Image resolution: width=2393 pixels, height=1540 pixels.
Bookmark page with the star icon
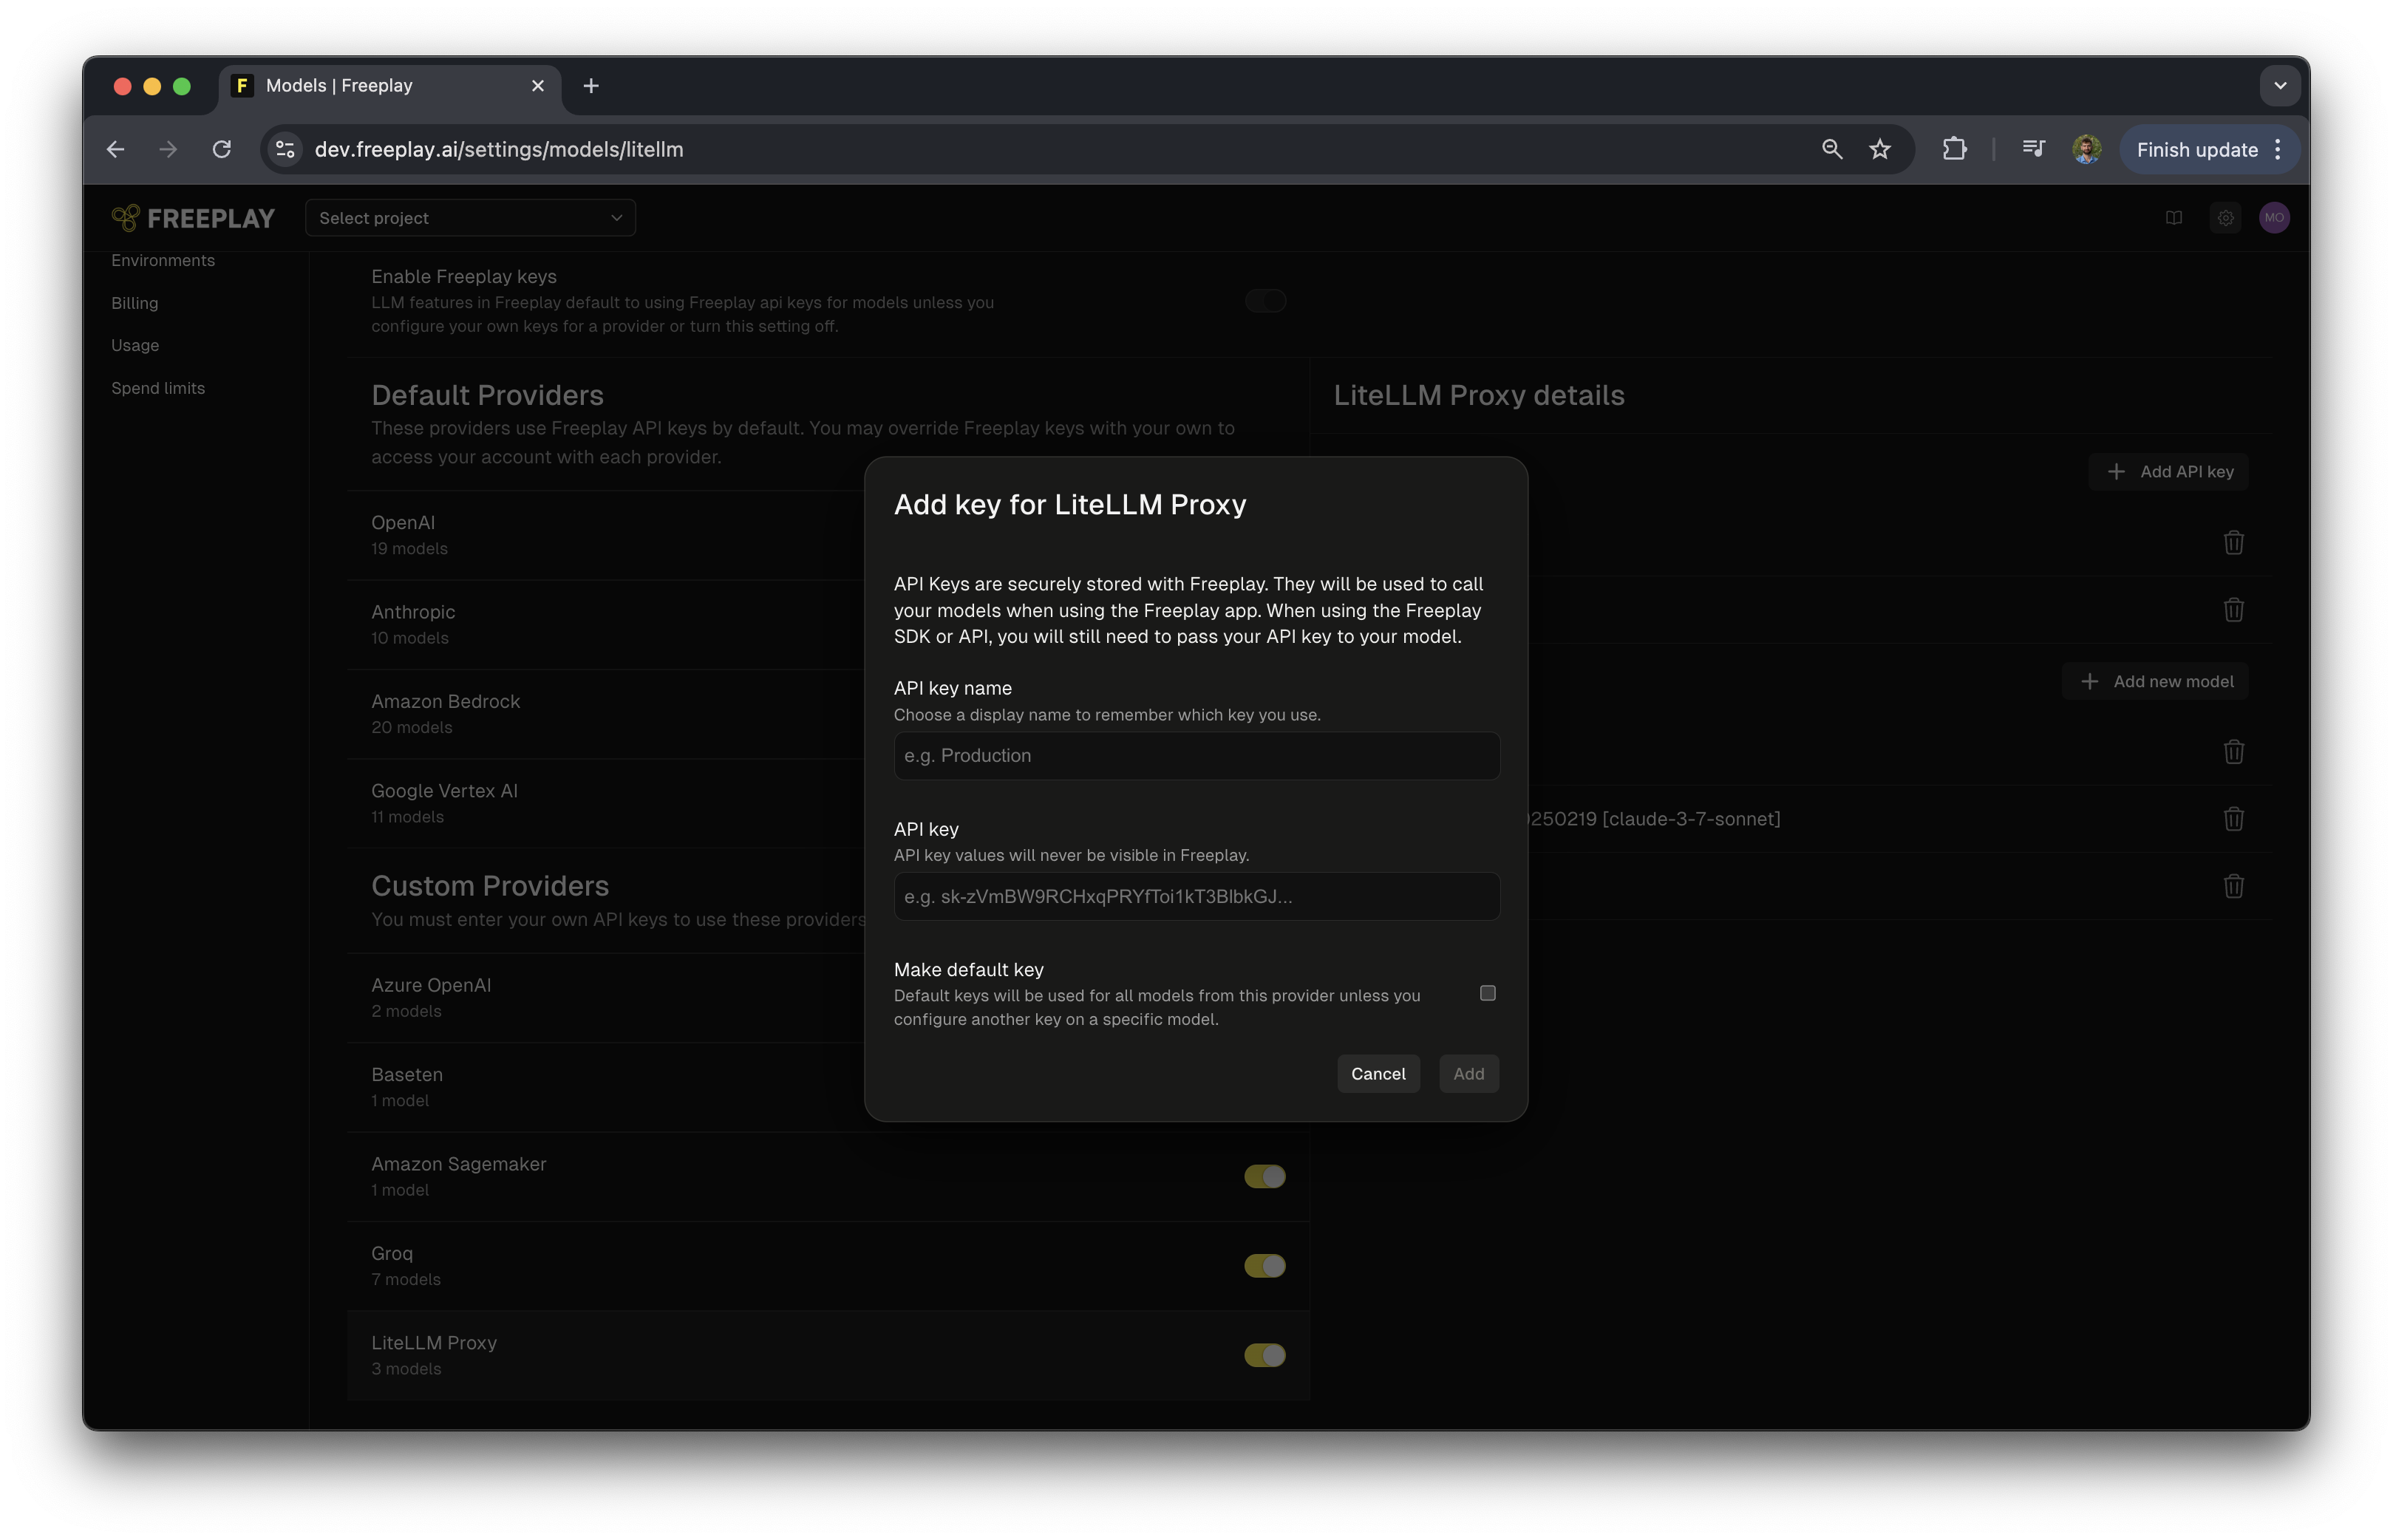coord(1879,149)
